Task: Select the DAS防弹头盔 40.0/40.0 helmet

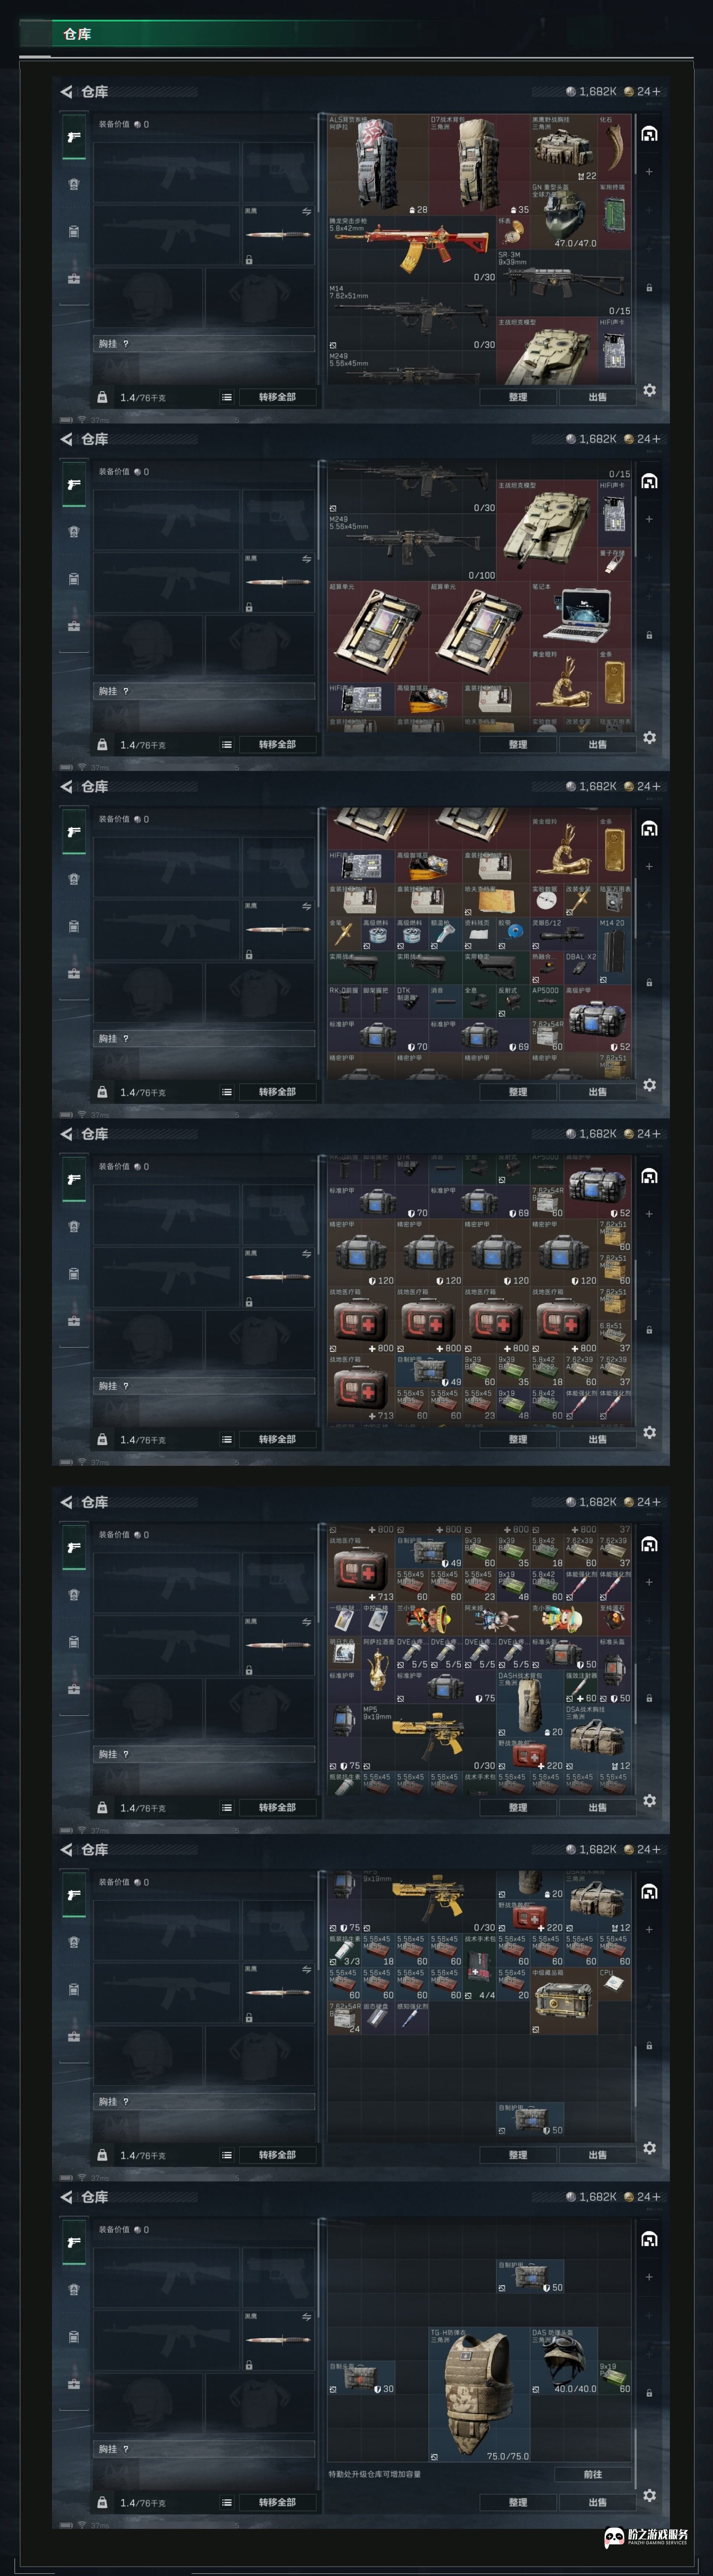Action: tap(564, 2361)
